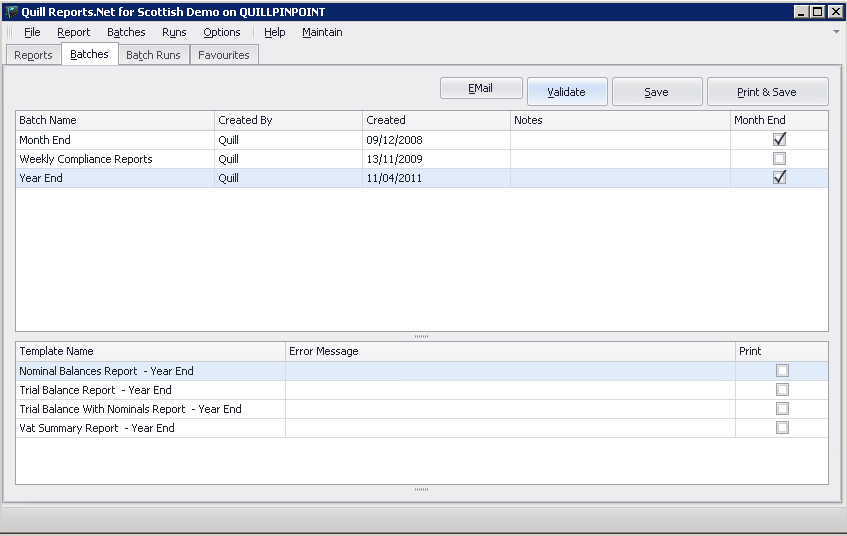Open the Help menu

[x=274, y=32]
